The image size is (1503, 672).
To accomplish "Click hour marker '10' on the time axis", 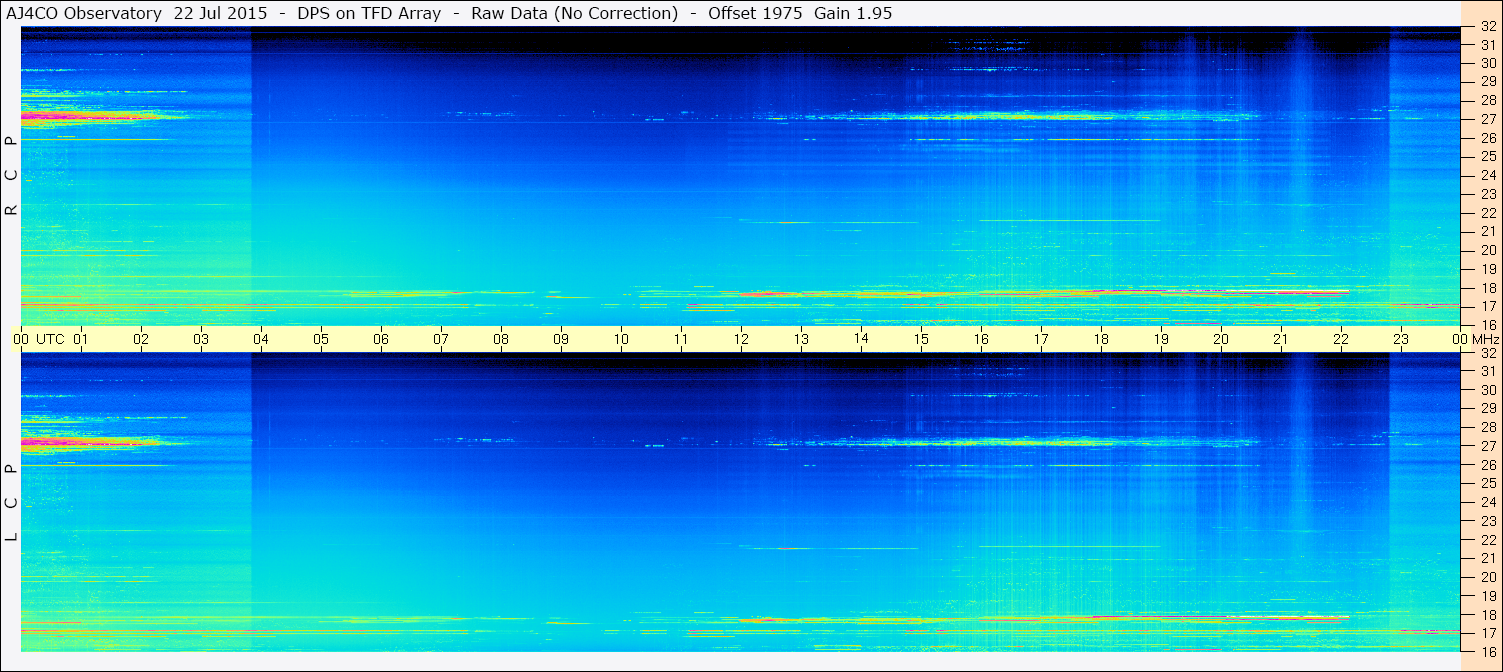I will (x=621, y=339).
